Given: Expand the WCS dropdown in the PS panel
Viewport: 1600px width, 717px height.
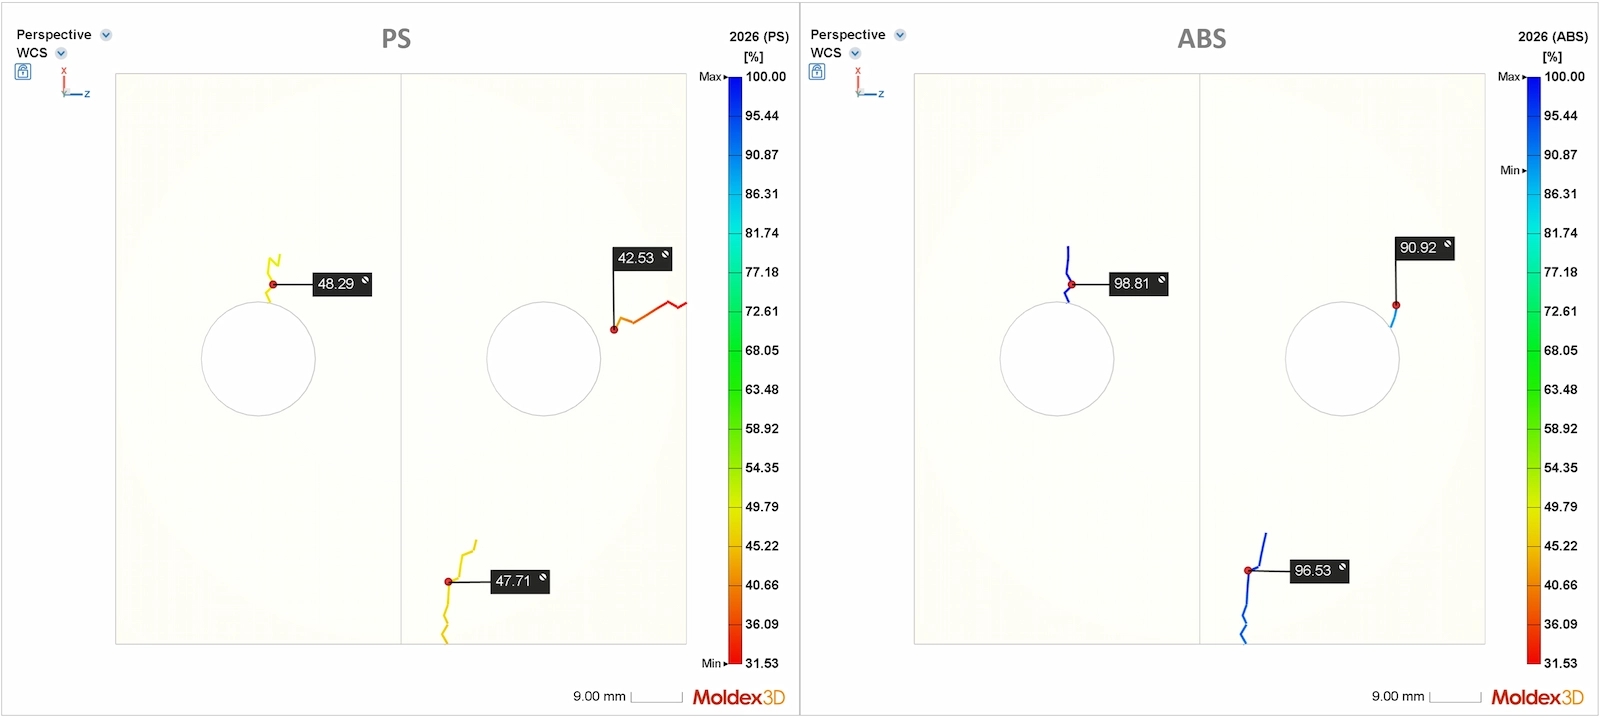Looking at the screenshot, I should 61,54.
